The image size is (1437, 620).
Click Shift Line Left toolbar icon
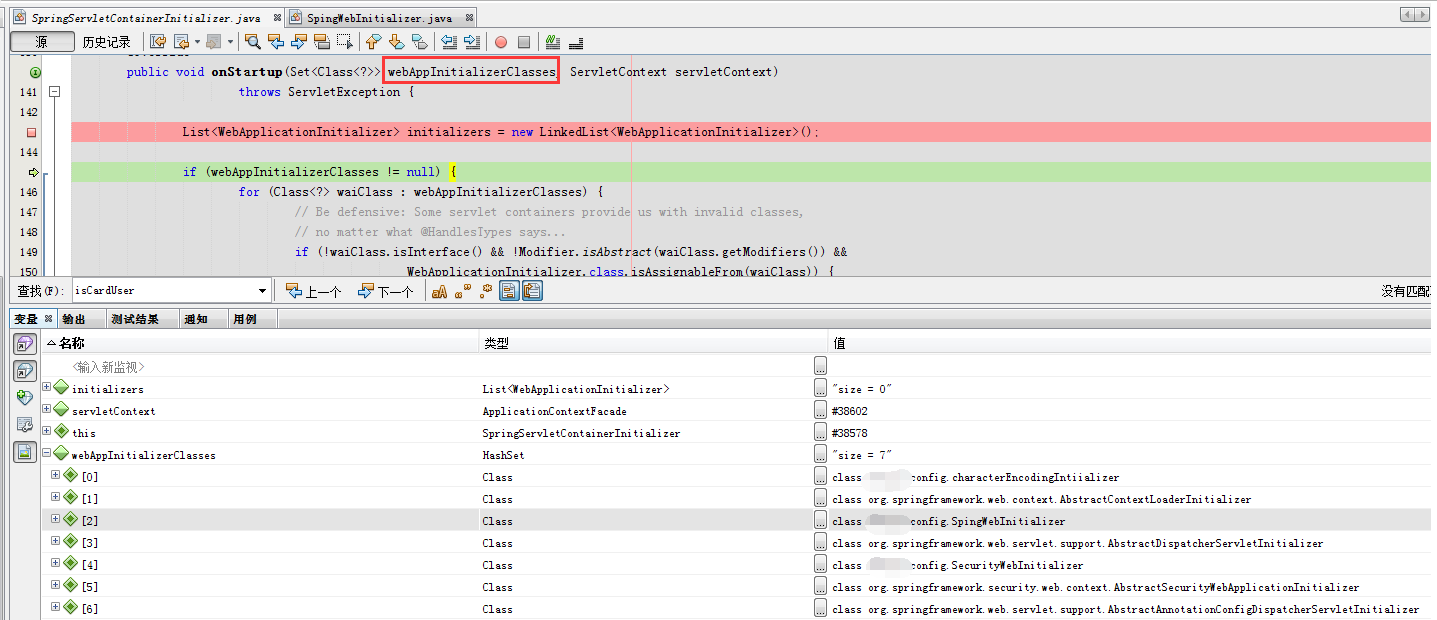449,42
